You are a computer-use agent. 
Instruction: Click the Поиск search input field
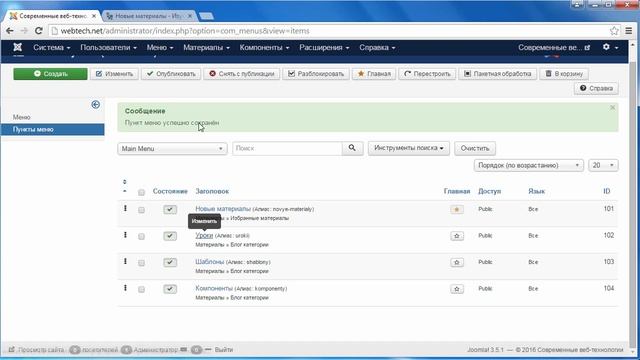[287, 148]
